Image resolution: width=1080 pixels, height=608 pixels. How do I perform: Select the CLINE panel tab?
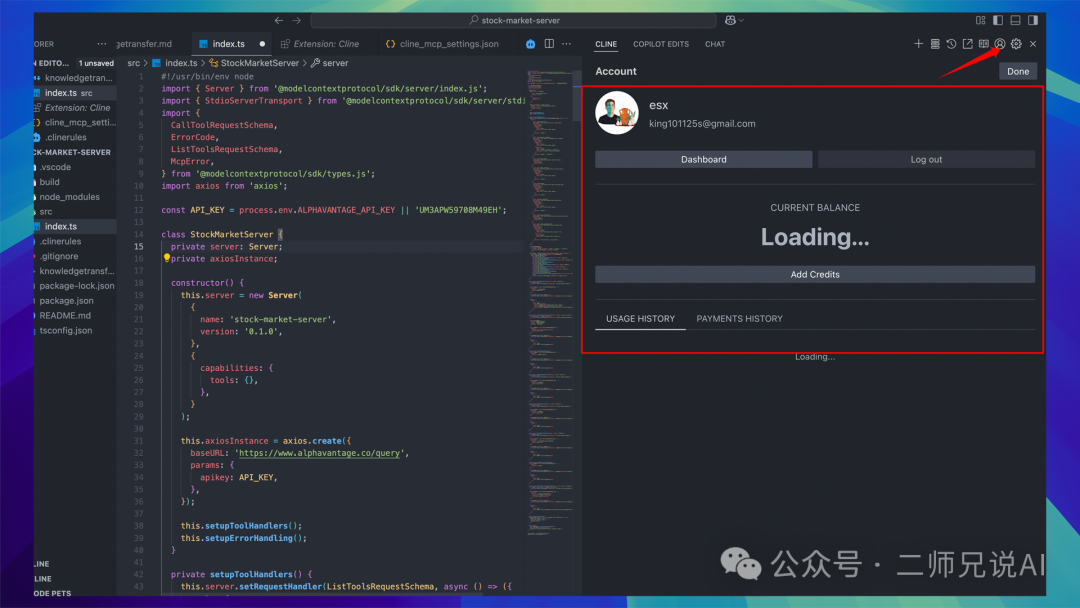click(x=606, y=43)
